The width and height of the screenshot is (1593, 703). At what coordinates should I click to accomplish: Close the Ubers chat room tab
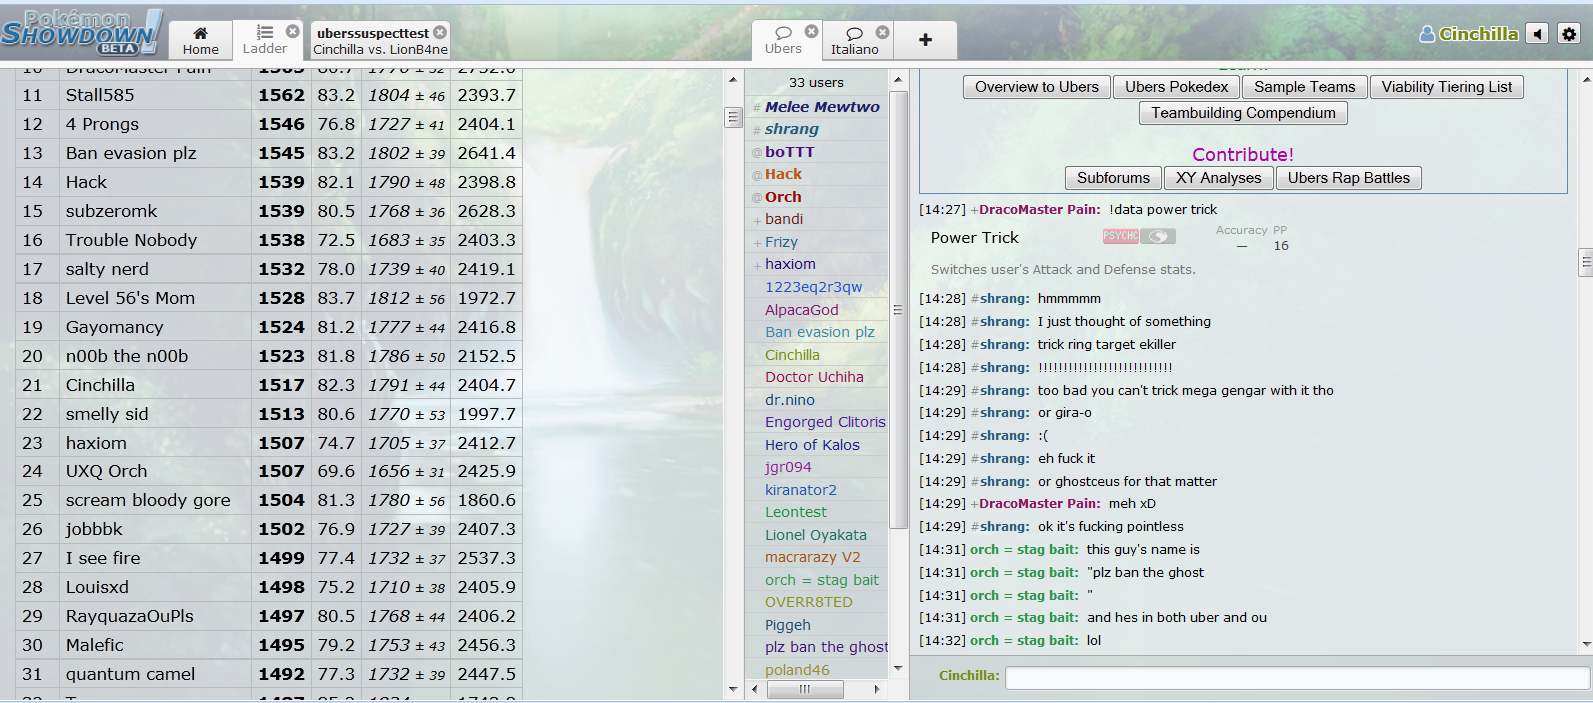pos(812,32)
